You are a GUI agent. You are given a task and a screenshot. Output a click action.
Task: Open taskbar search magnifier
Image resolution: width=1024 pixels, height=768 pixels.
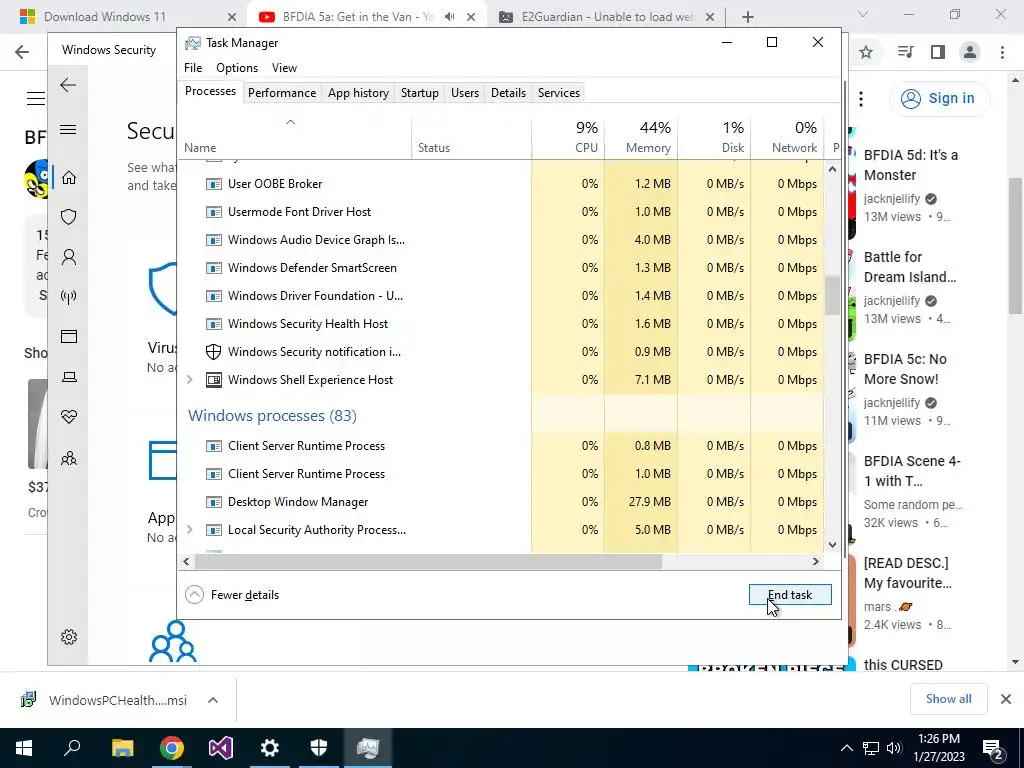pyautogui.click(x=72, y=747)
